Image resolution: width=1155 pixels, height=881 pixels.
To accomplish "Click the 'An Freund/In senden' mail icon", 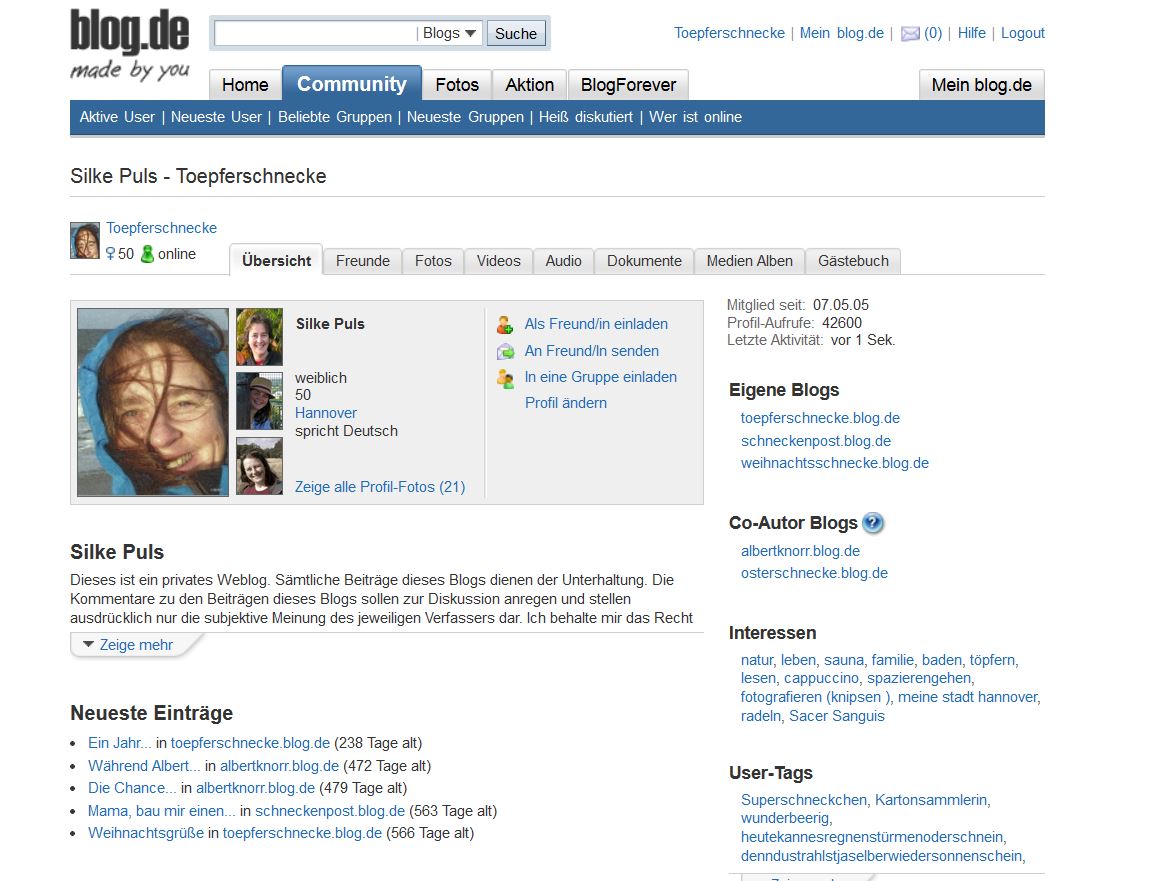I will (505, 351).
